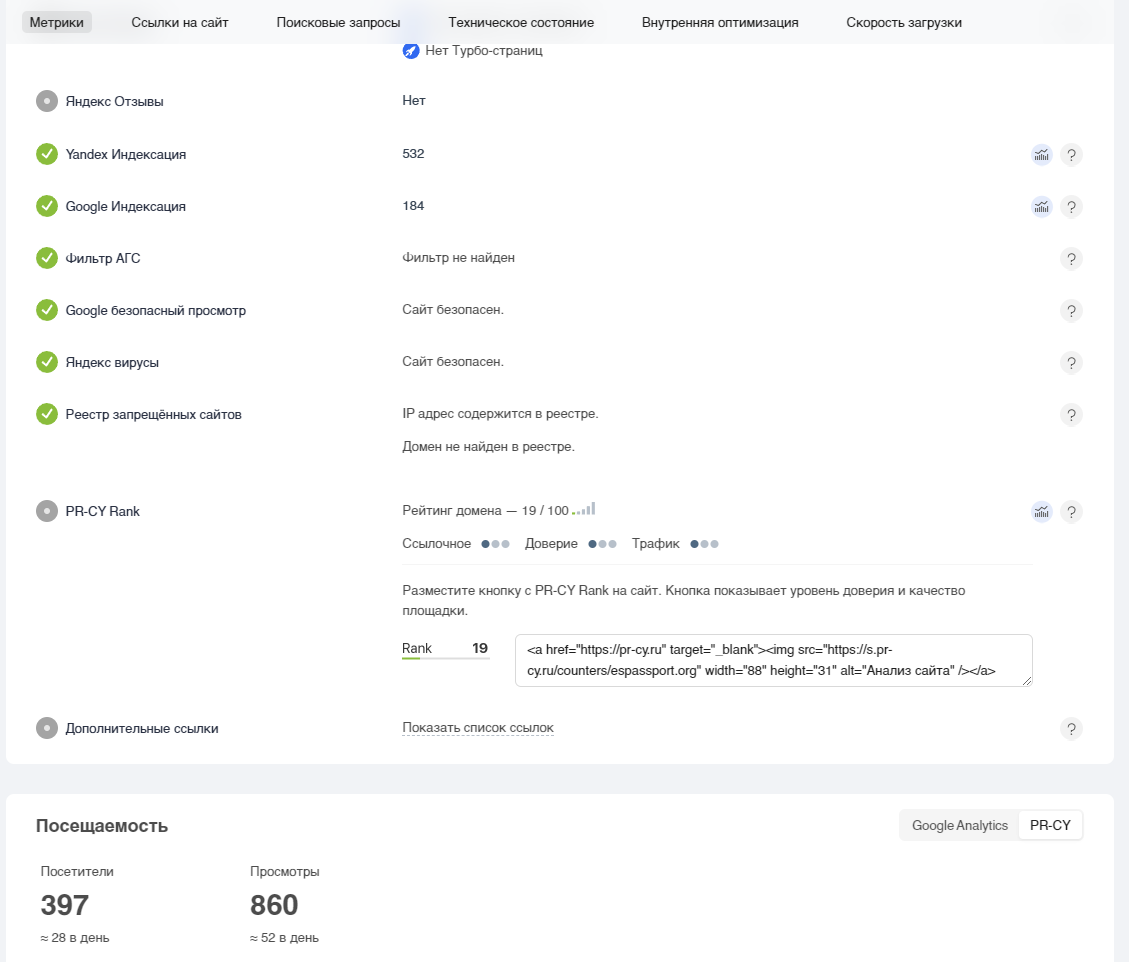1129x962 pixels.
Task: Open the Ссылки на сайт tab
Action: point(180,22)
